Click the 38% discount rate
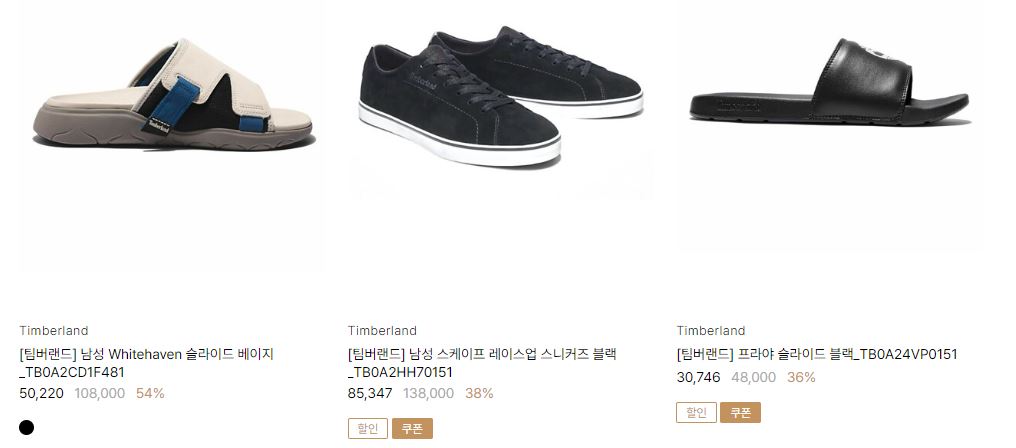The height and width of the screenshot is (448, 1016). pos(479,393)
